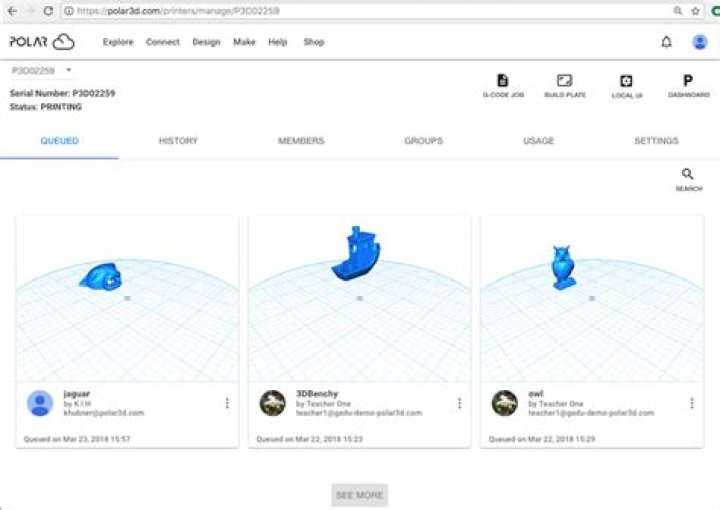Image resolution: width=720 pixels, height=510 pixels.
Task: Open the G-Code Job icon
Action: click(x=502, y=82)
